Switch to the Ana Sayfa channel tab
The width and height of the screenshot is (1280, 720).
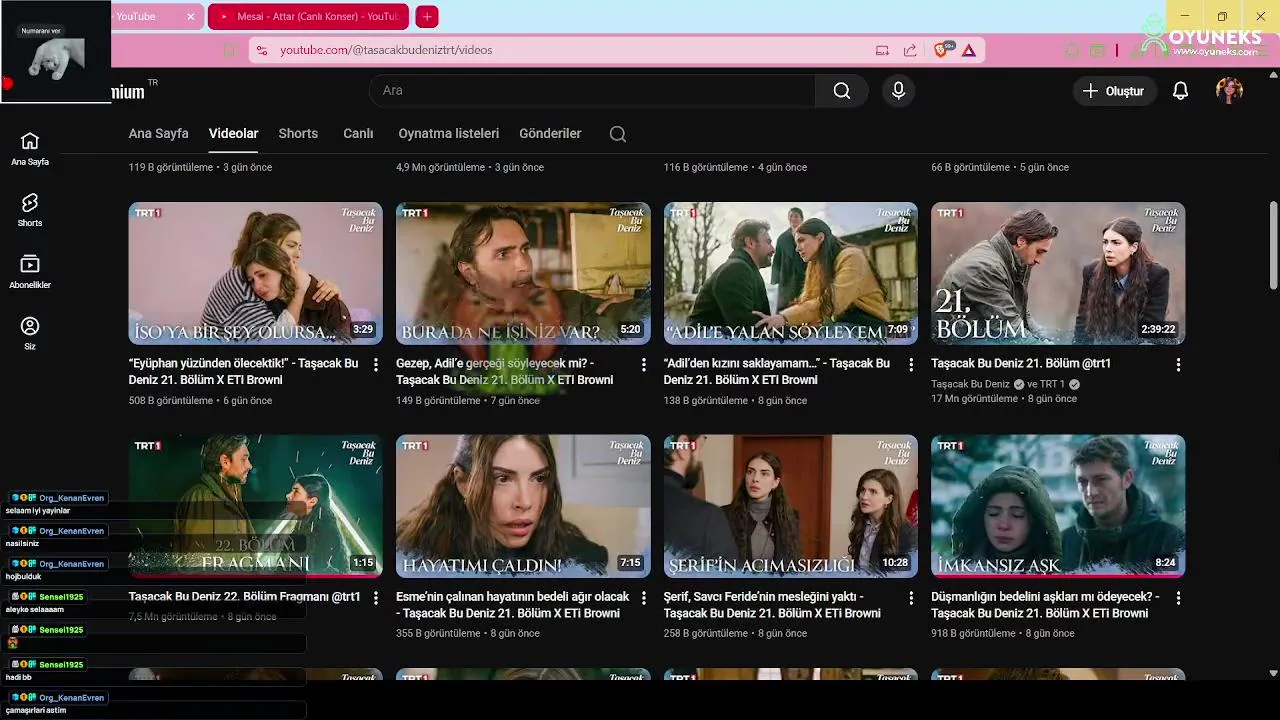[x=158, y=134]
